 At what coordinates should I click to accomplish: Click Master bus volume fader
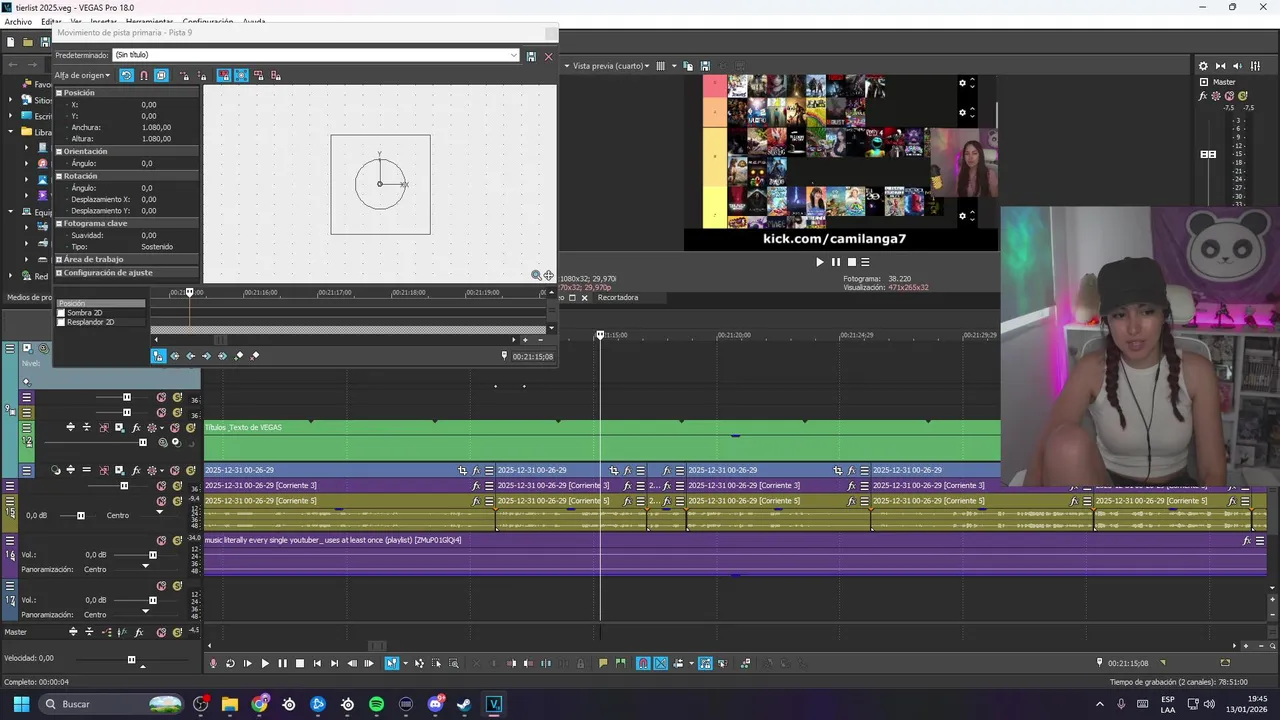point(1208,154)
